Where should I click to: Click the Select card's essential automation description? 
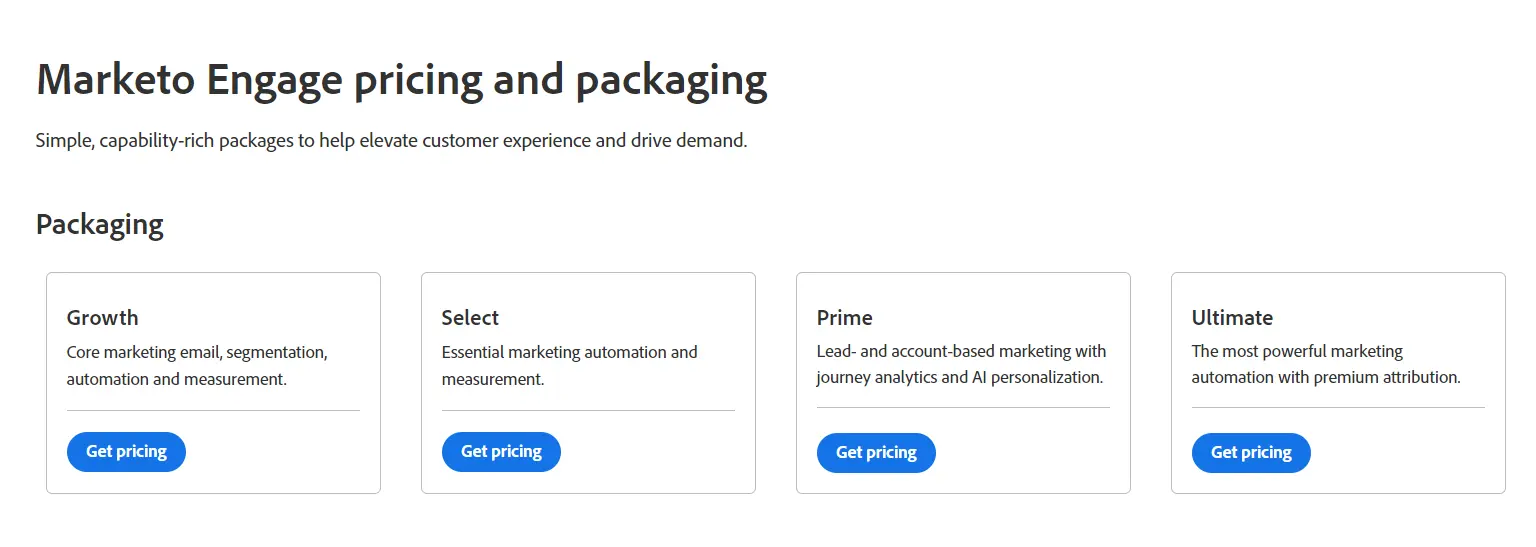[569, 366]
